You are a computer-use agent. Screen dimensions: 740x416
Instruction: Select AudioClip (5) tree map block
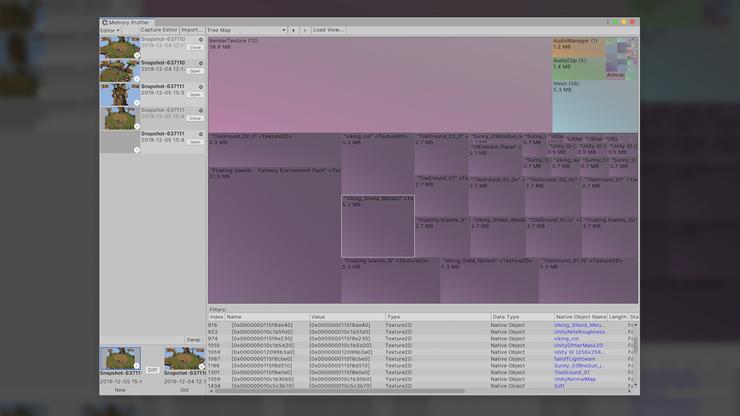point(579,68)
